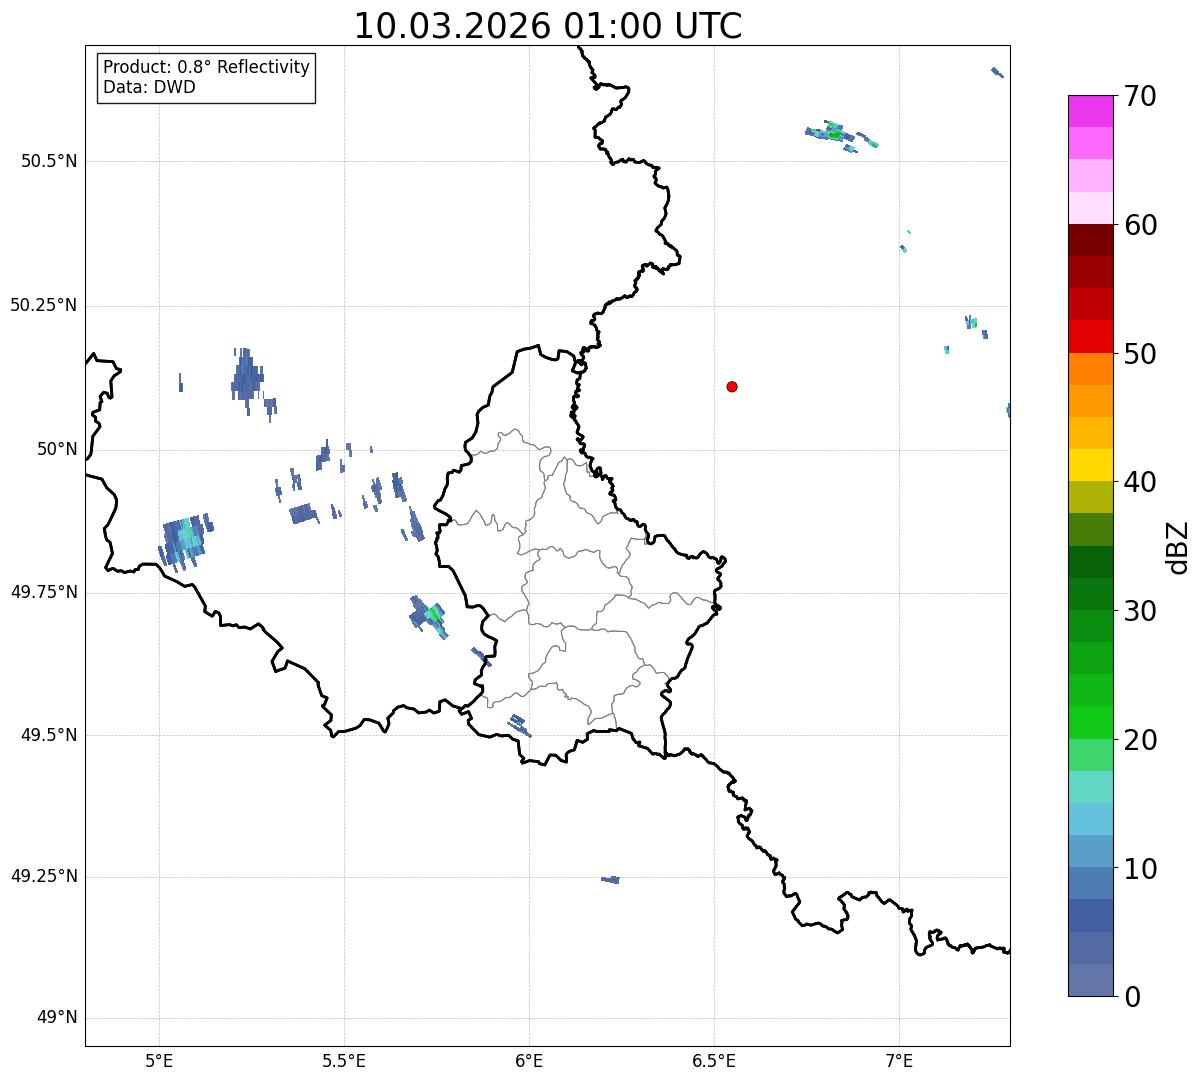1202x1081 pixels.
Task: Click the red station marker dot
Action: (x=732, y=386)
